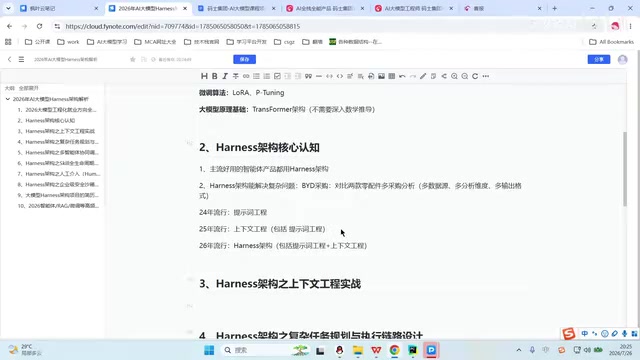
Task: Open the Windows Start menu
Action: point(209,350)
